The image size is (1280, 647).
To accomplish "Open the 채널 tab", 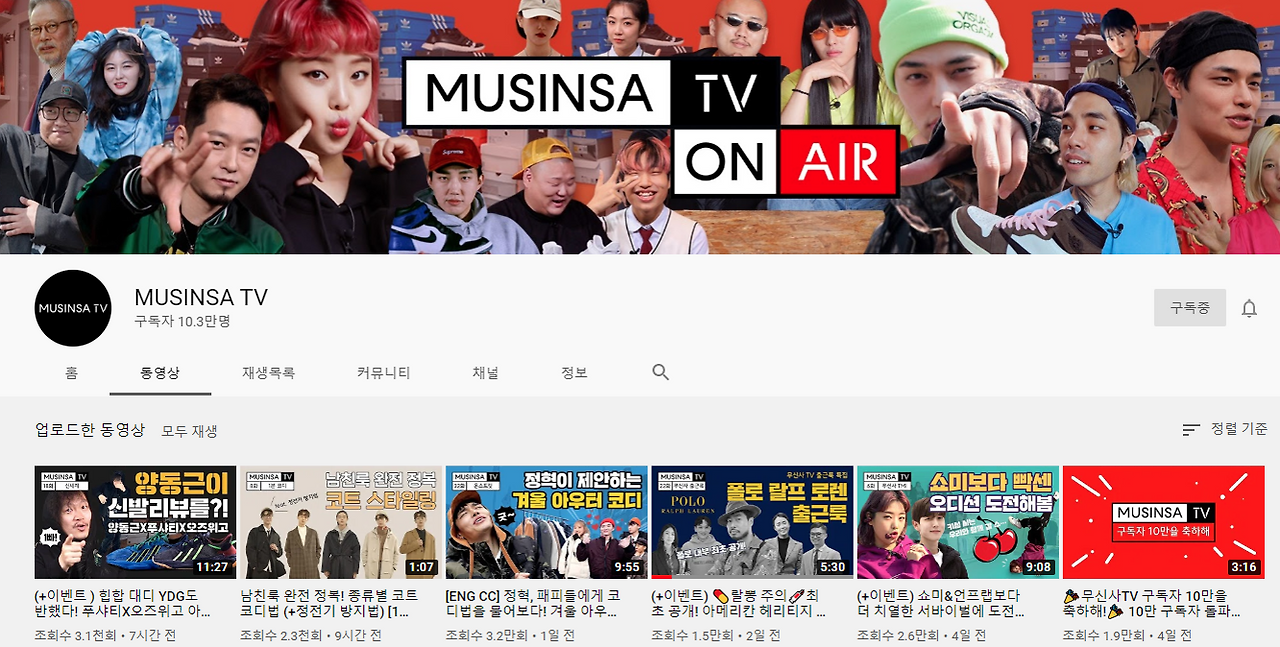I will click(486, 372).
